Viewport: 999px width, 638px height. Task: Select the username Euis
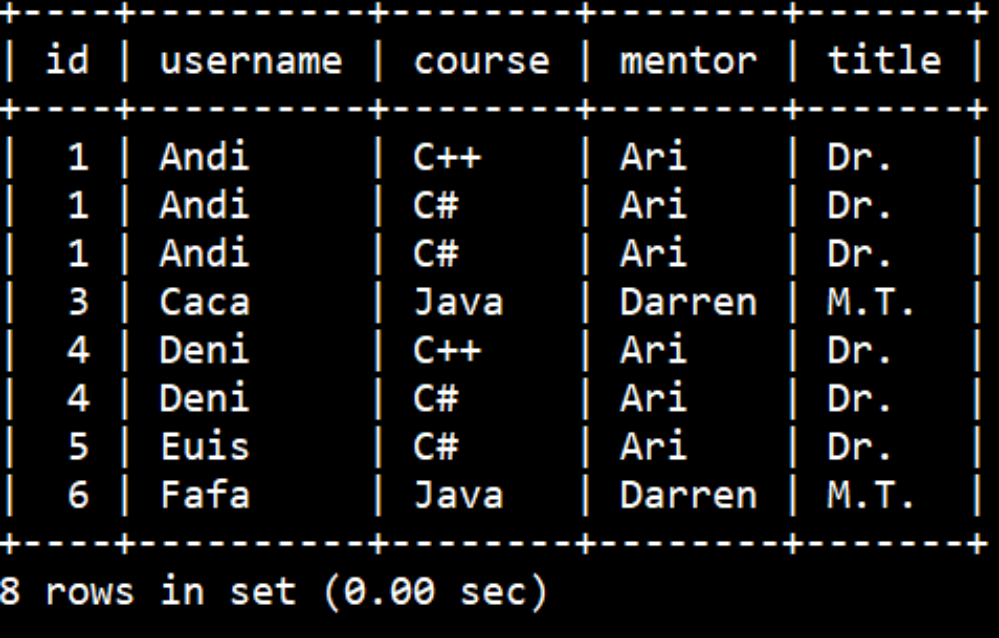[205, 446]
